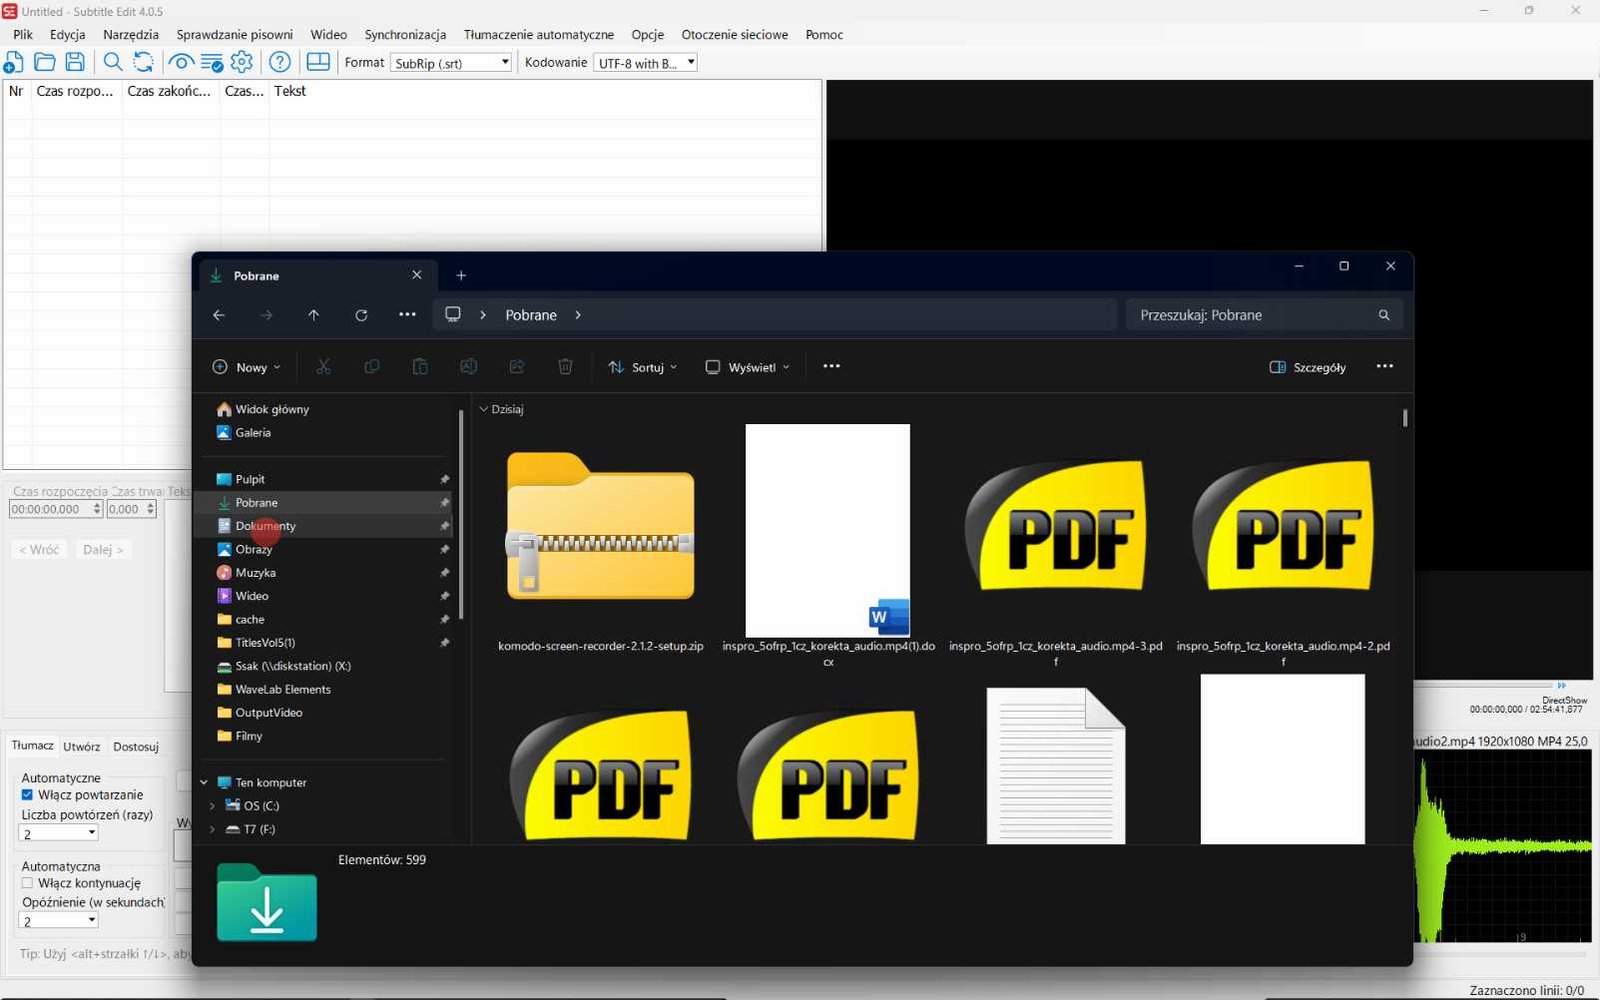Click the Replace icon in the Subtitle Edit toolbar
1600x1000 pixels.
tap(143, 62)
